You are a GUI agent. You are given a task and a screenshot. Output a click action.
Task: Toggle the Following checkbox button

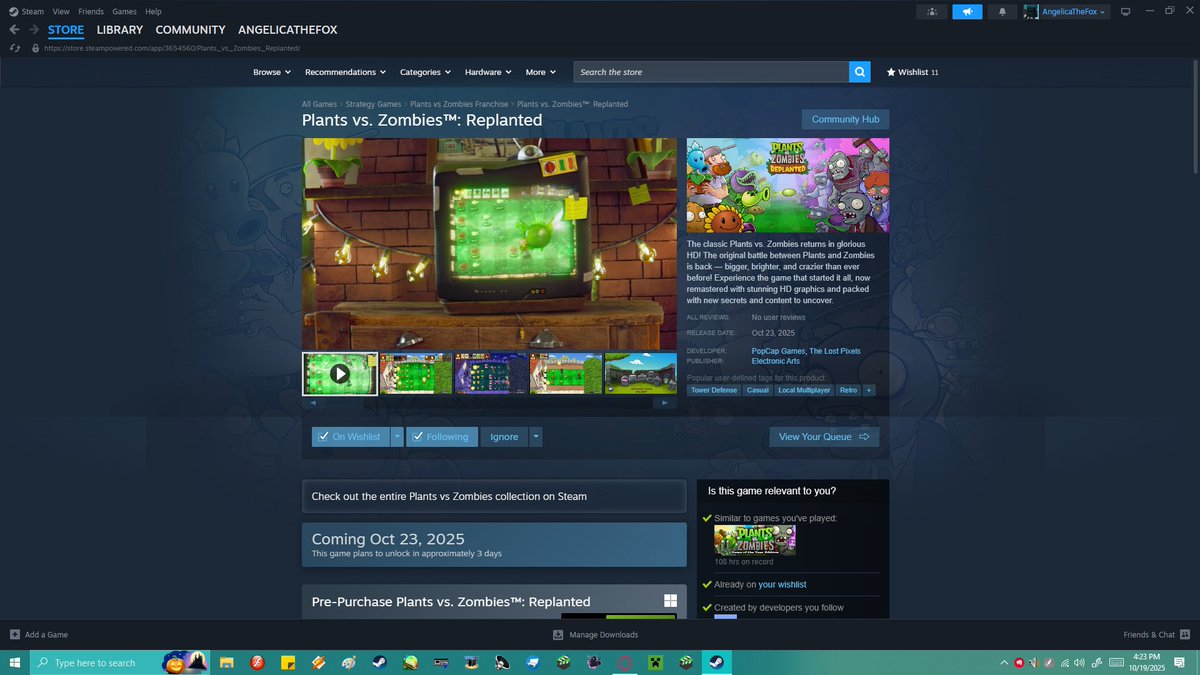click(442, 437)
